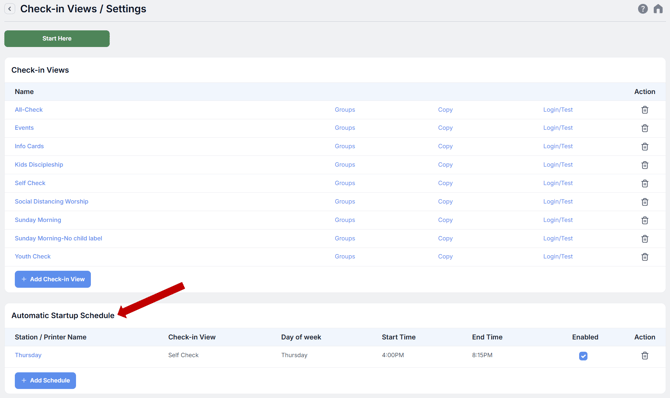Viewport: 670px width, 398px height.
Task: Copy the Events view
Action: click(x=445, y=127)
